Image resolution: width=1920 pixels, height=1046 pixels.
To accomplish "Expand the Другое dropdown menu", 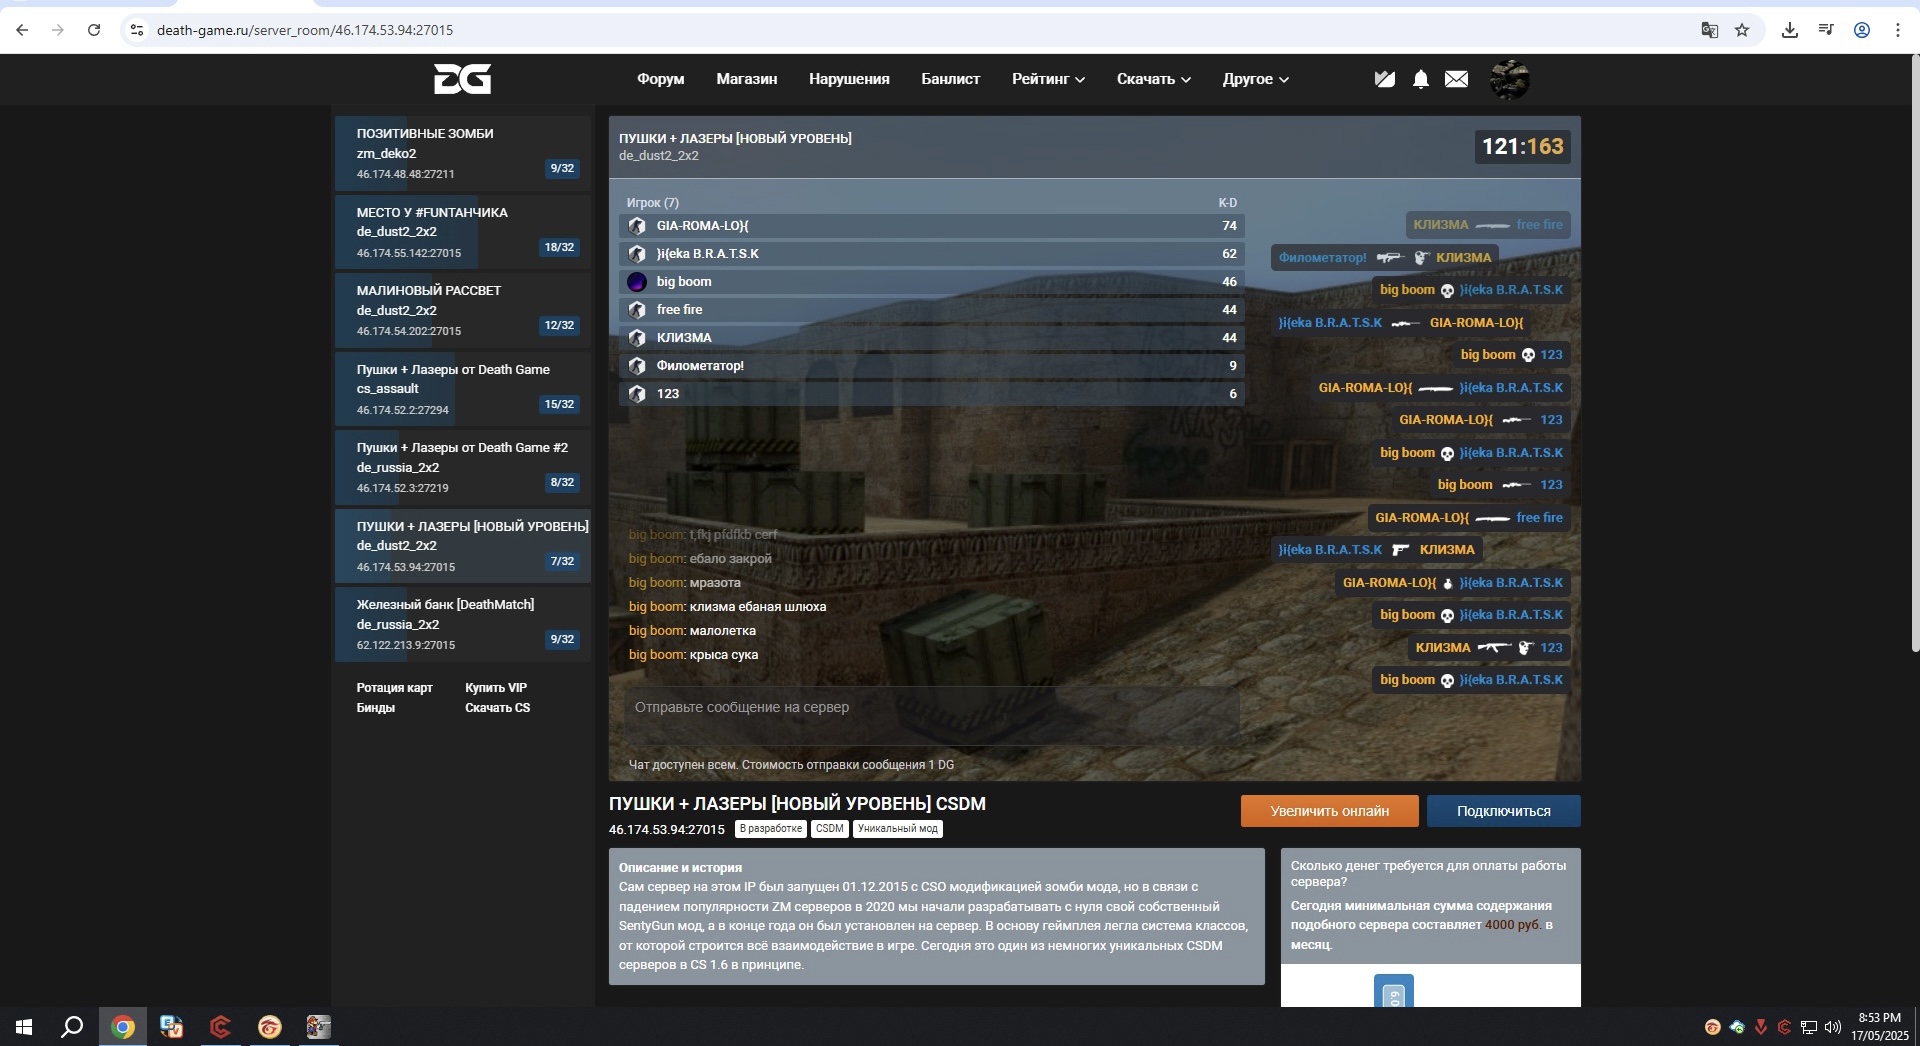I will [x=1256, y=79].
